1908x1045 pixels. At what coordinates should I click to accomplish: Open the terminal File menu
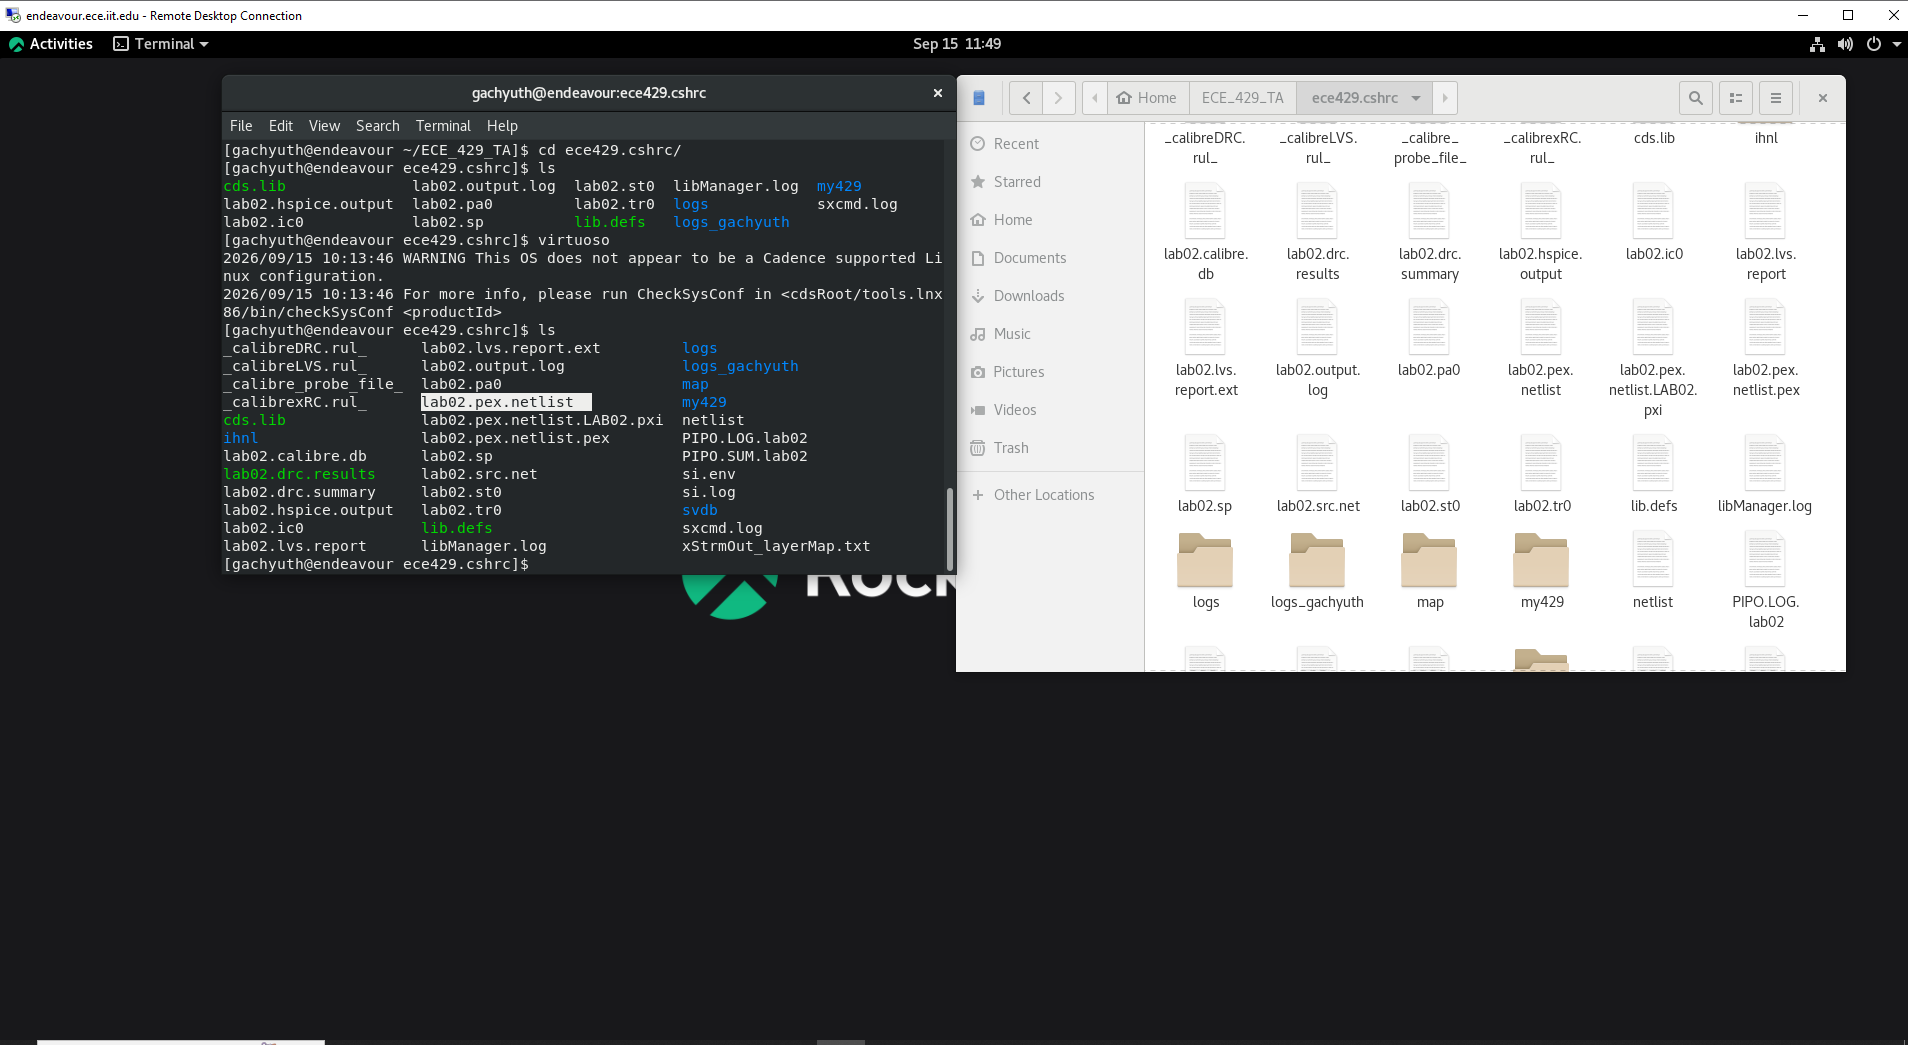click(x=241, y=126)
